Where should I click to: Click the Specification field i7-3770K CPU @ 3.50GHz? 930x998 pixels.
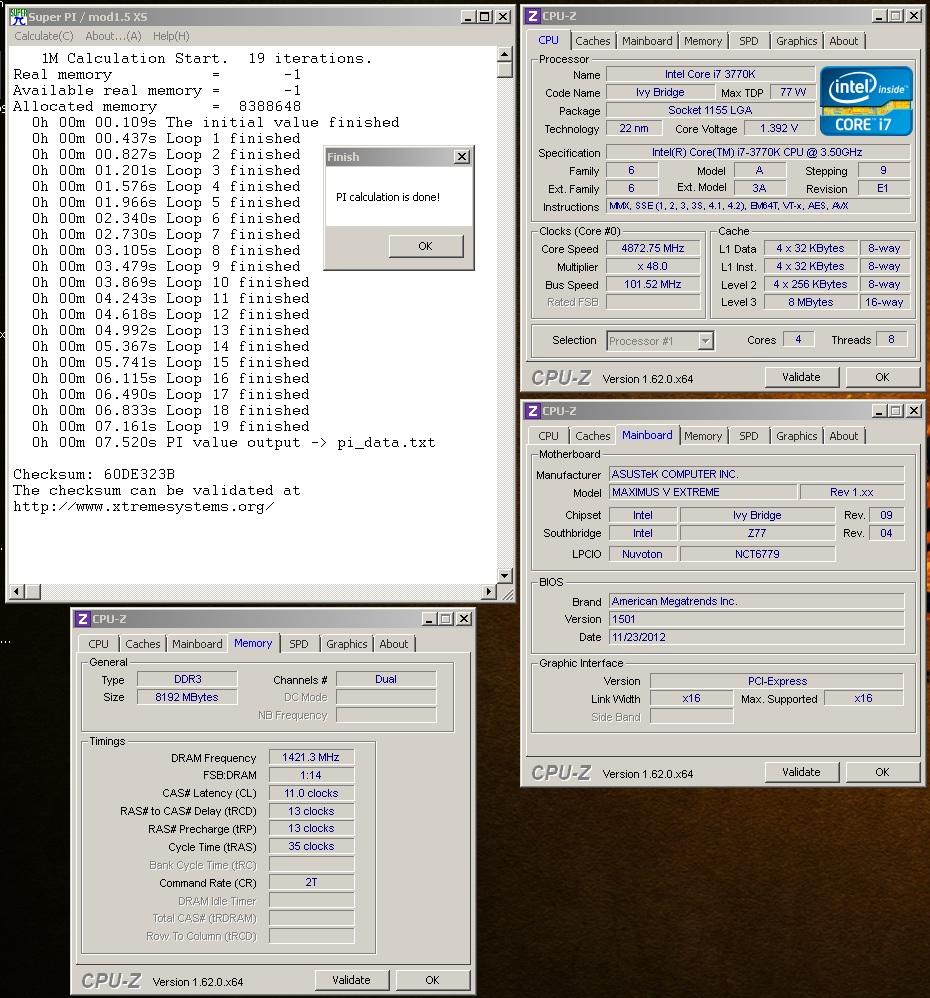[757, 152]
